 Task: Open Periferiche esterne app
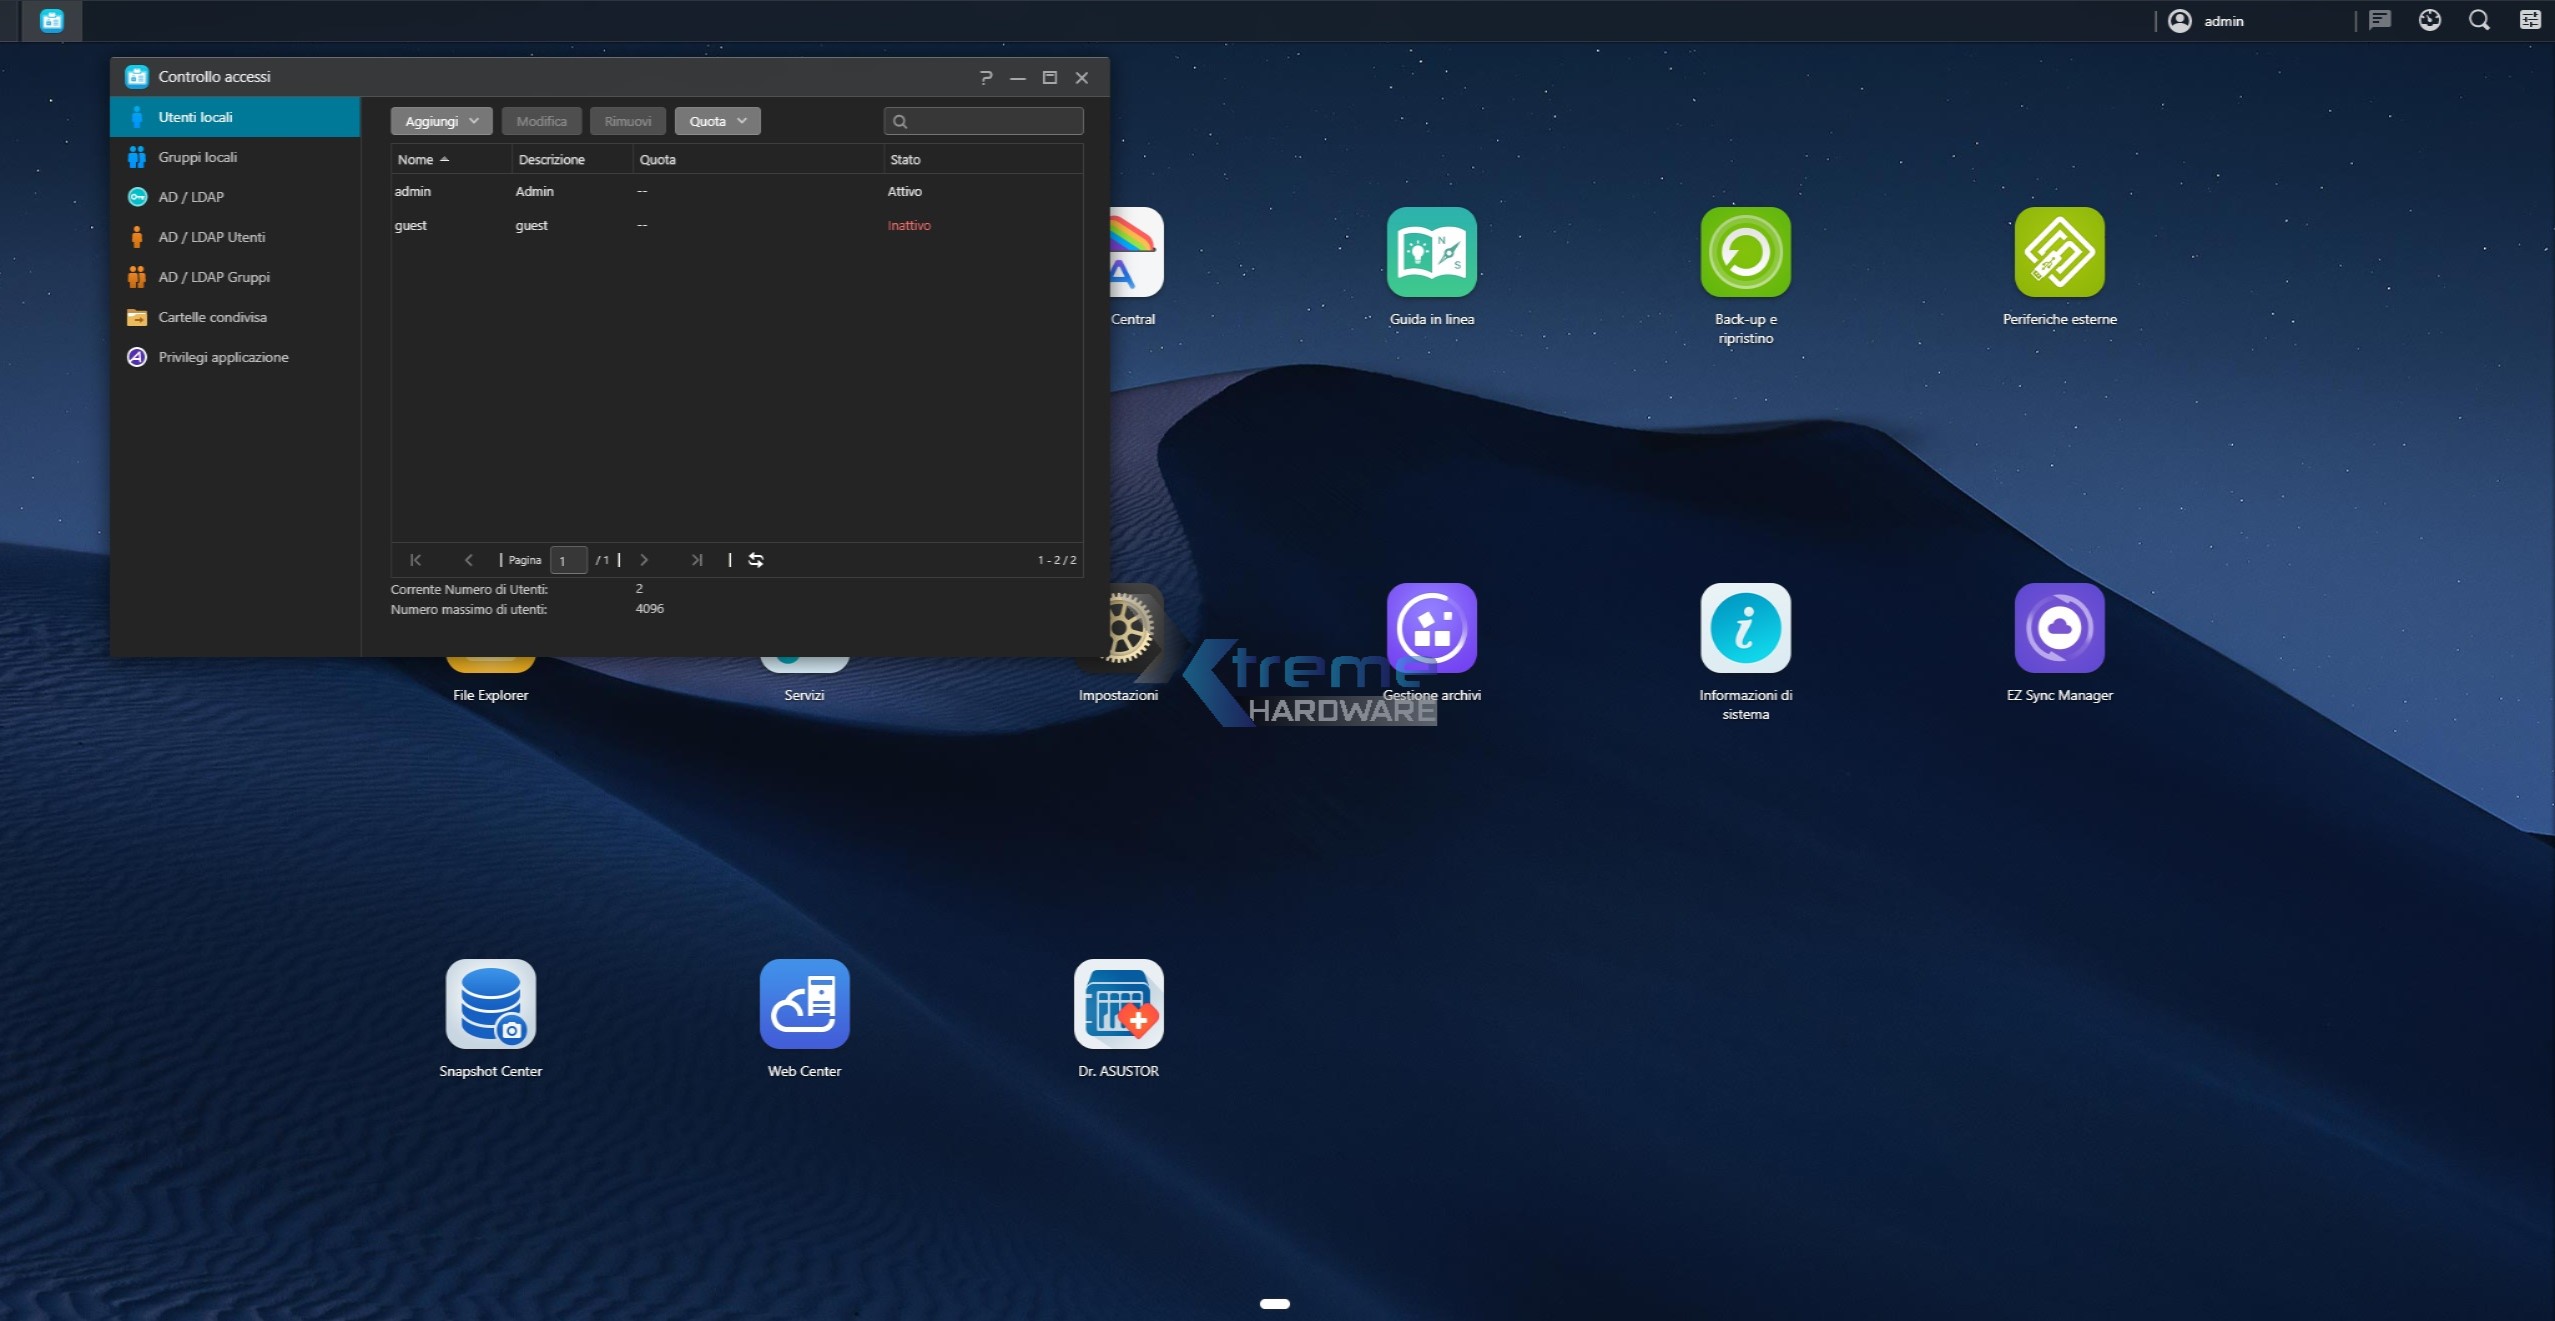pyautogui.click(x=2059, y=252)
